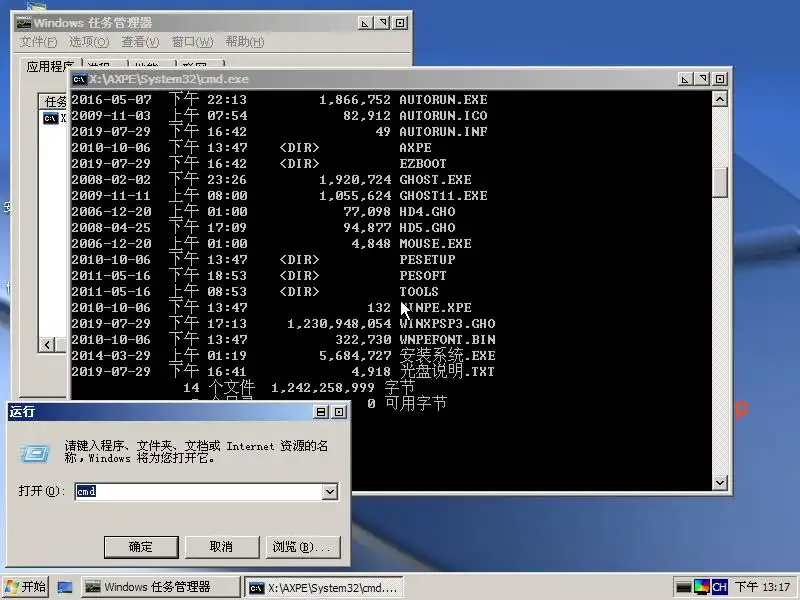Click the AXPE directory entry
Image resolution: width=800 pixels, height=600 pixels.
415,147
